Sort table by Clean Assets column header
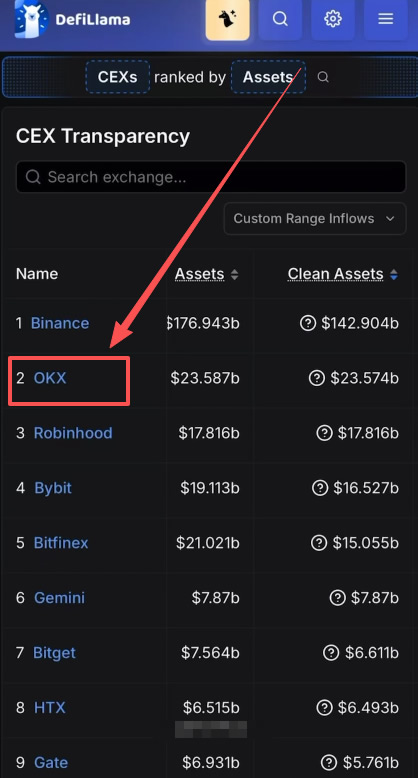The image size is (418, 778). pos(343,274)
